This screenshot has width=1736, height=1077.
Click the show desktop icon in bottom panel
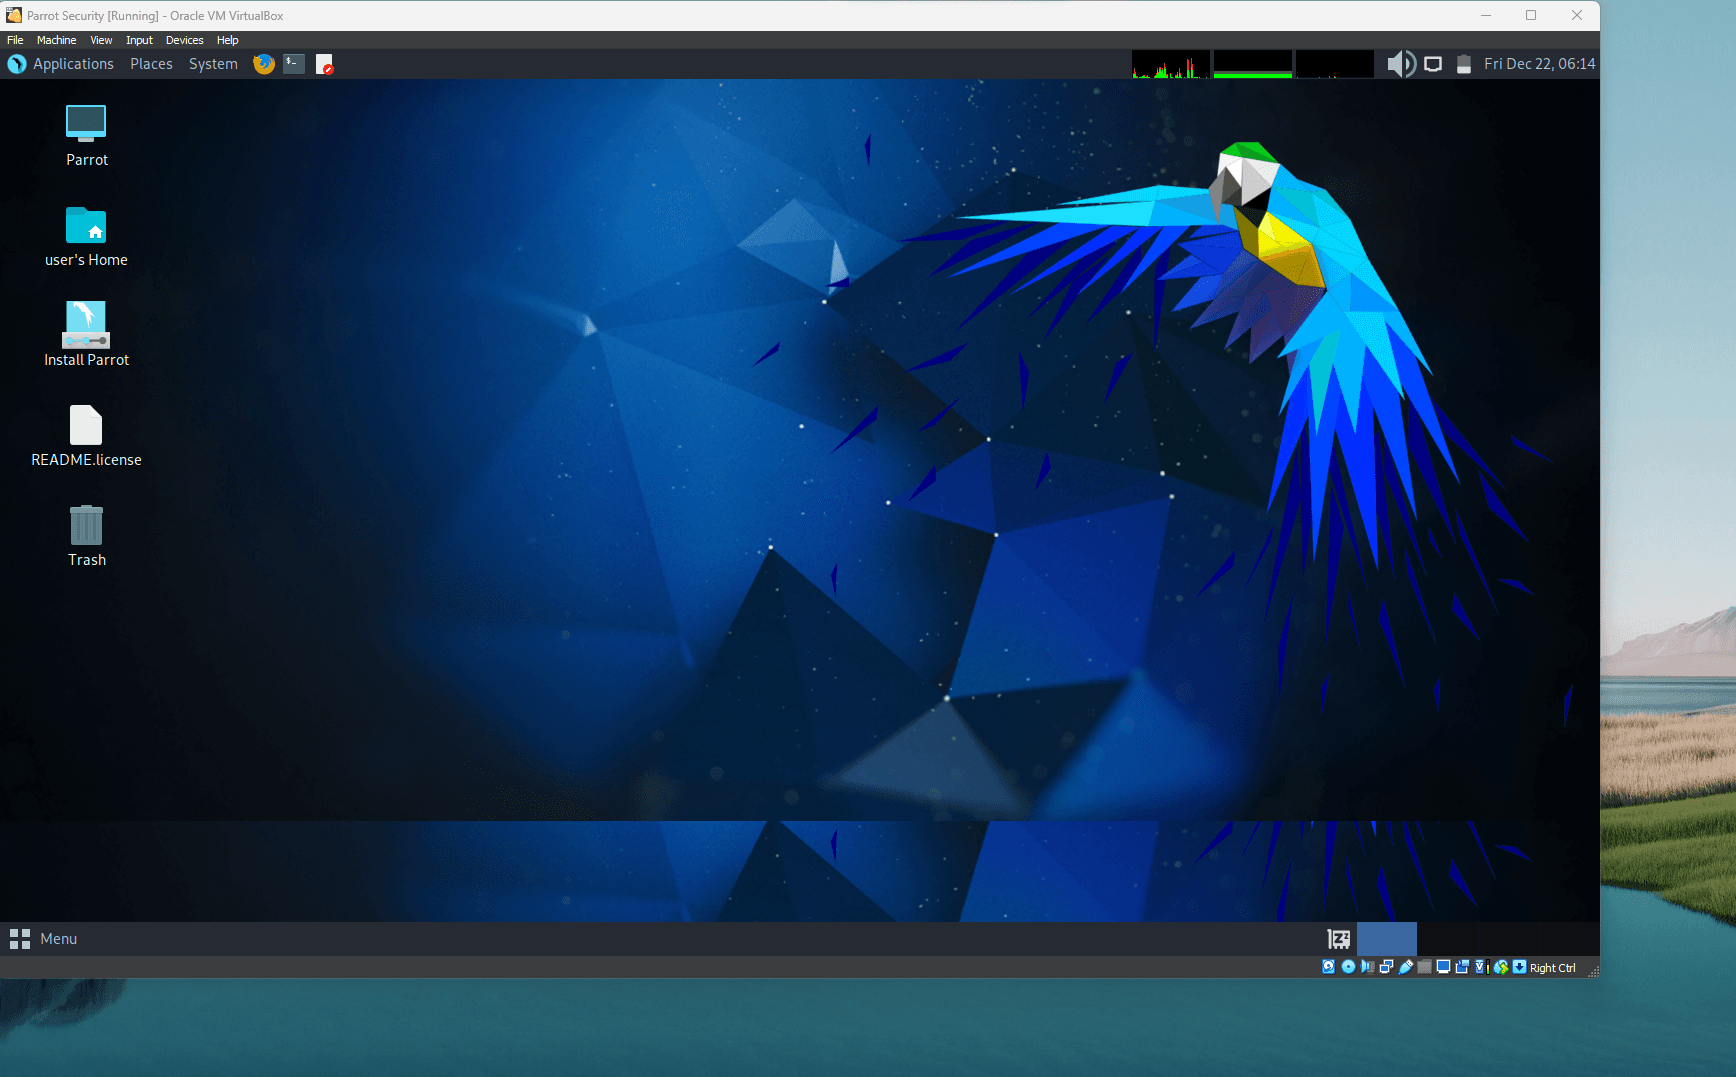1338,939
